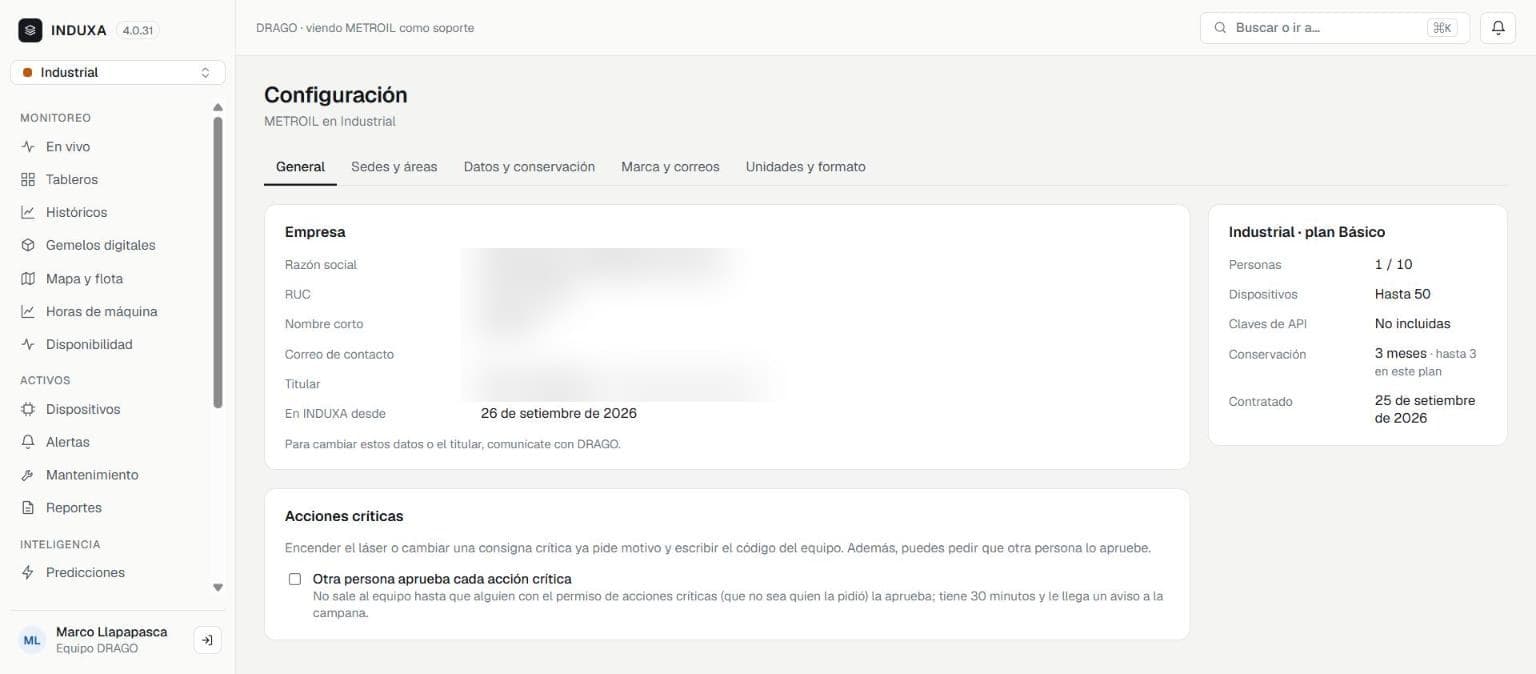1536x674 pixels.
Task: Enable Otra persona aprueba cada acción crítica
Action: point(295,579)
